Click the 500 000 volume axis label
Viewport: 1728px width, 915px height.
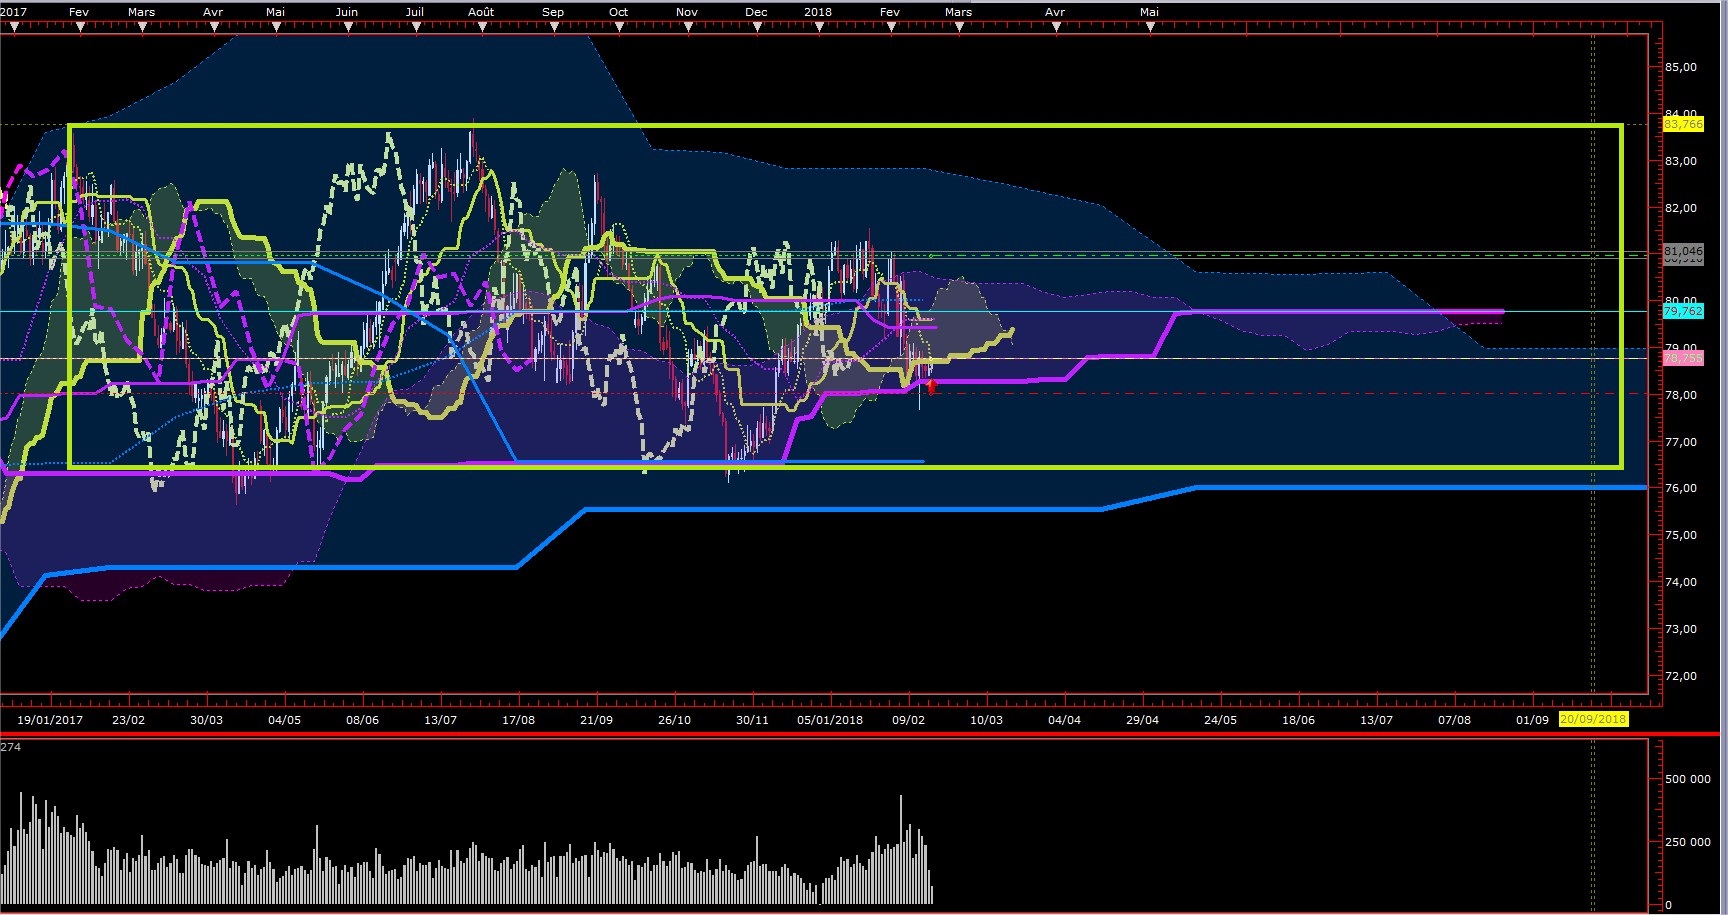(1687, 779)
